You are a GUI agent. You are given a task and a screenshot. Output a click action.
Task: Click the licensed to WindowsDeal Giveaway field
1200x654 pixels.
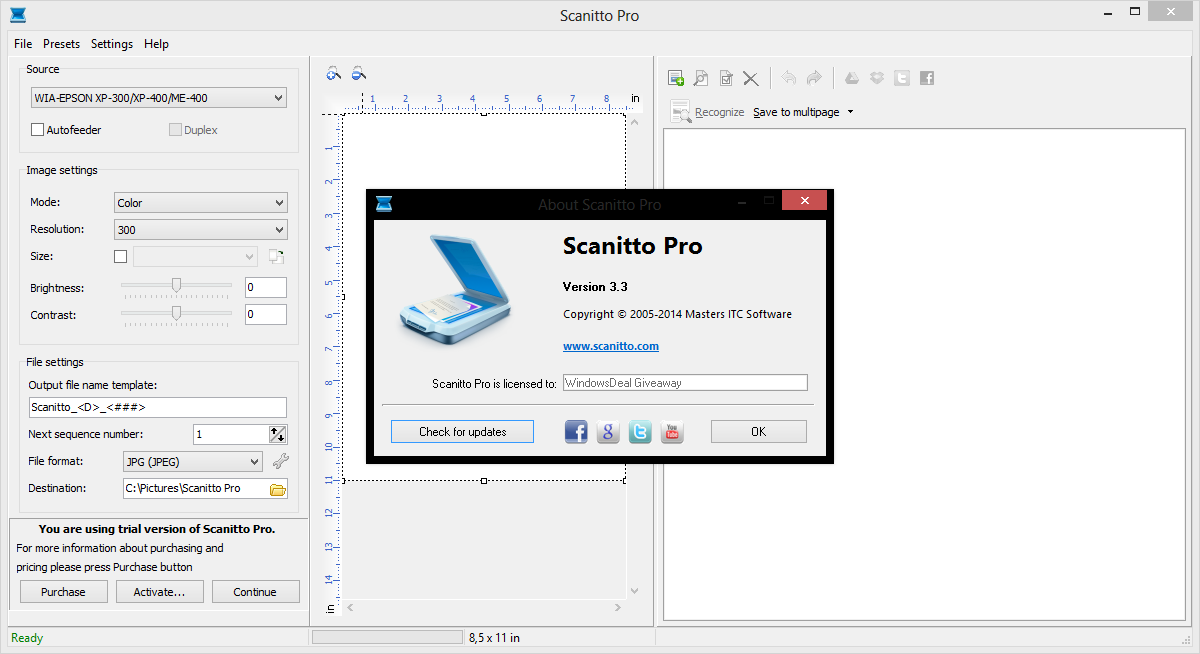pyautogui.click(x=684, y=383)
